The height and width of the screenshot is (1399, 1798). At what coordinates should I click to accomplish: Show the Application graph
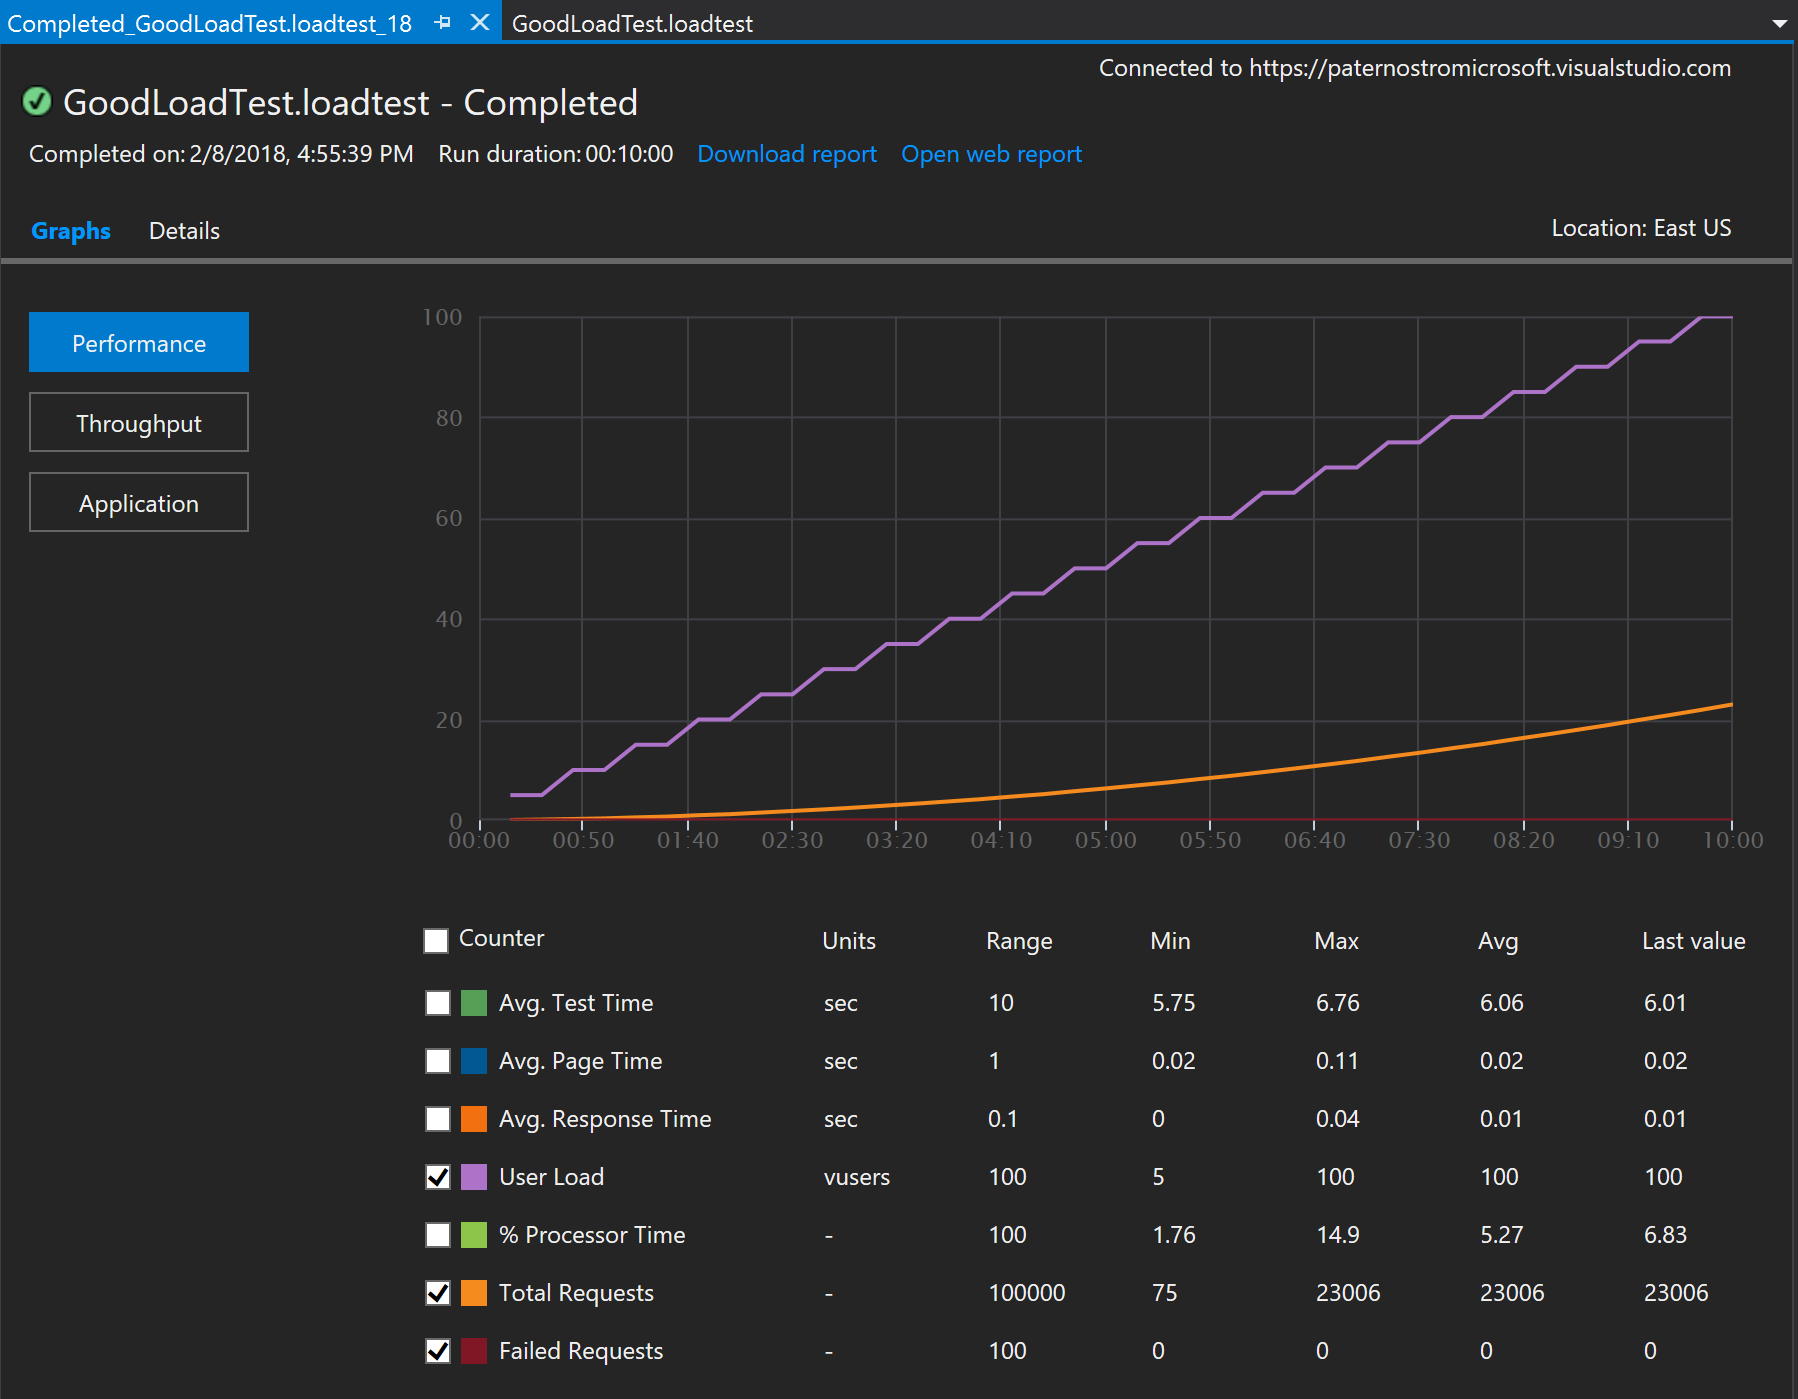pyautogui.click(x=139, y=502)
